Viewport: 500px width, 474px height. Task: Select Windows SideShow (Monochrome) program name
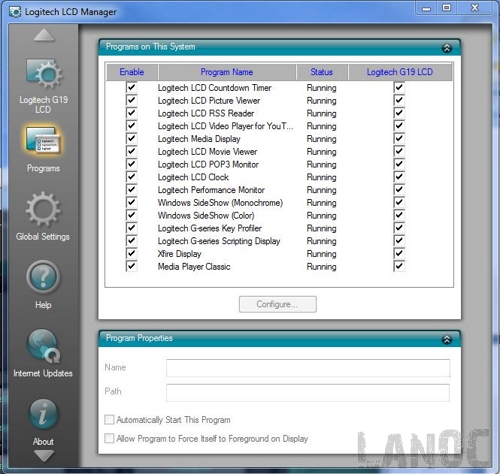coord(220,203)
